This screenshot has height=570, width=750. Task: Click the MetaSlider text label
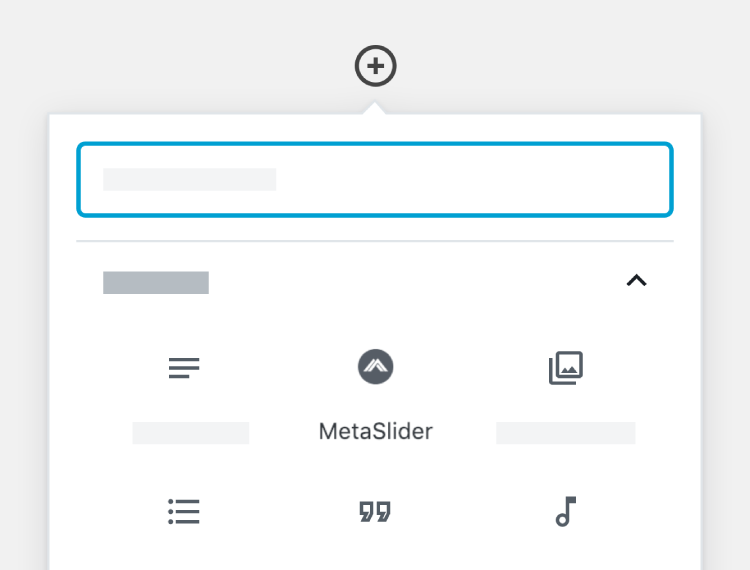(376, 432)
